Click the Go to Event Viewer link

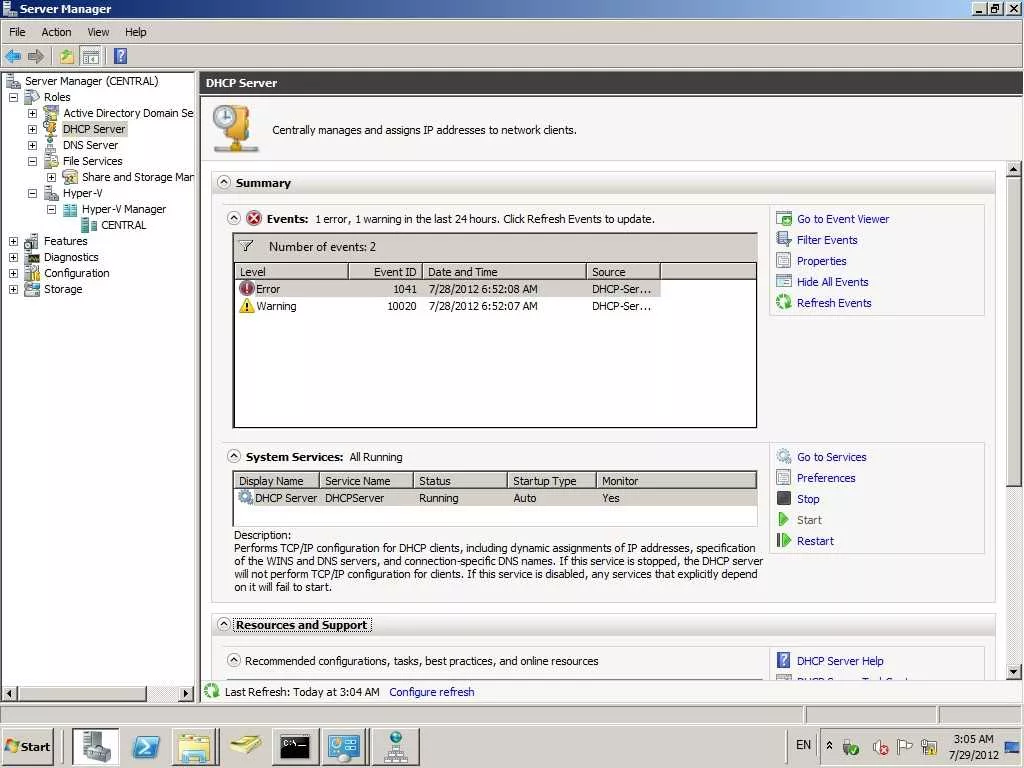click(842, 219)
